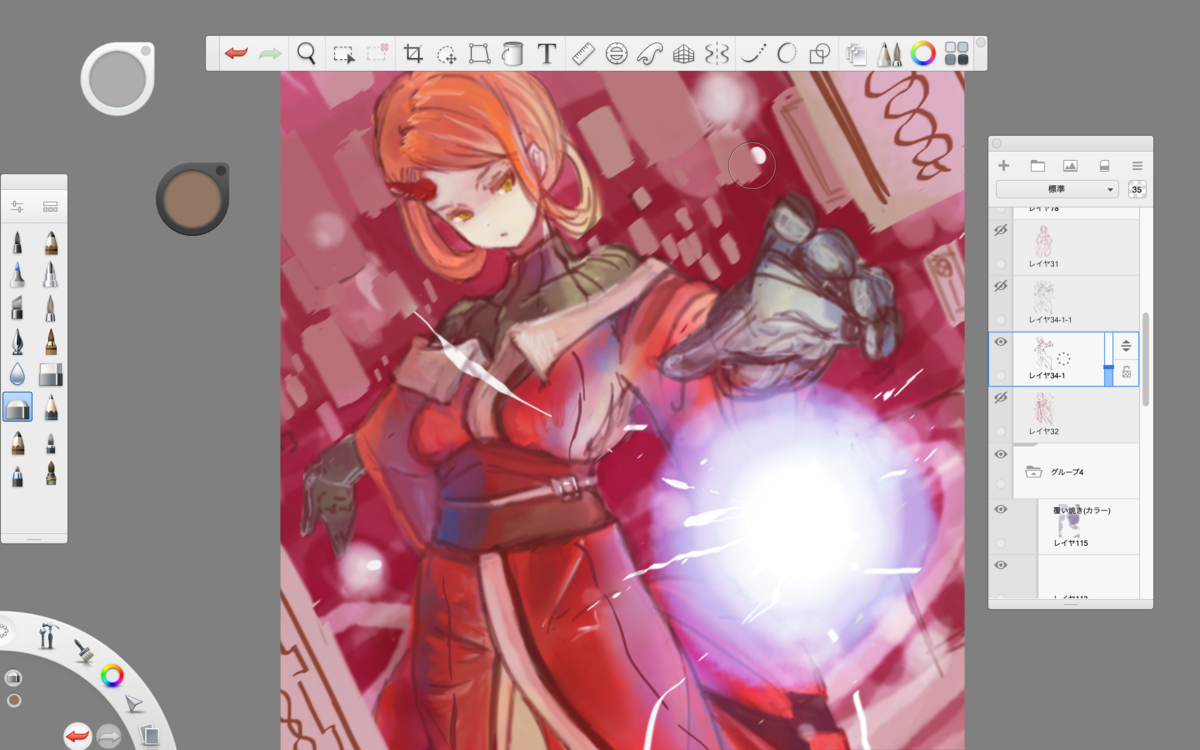Viewport: 1200px width, 750px height.
Task: Select the Flood Fill bucket tool
Action: (512, 53)
